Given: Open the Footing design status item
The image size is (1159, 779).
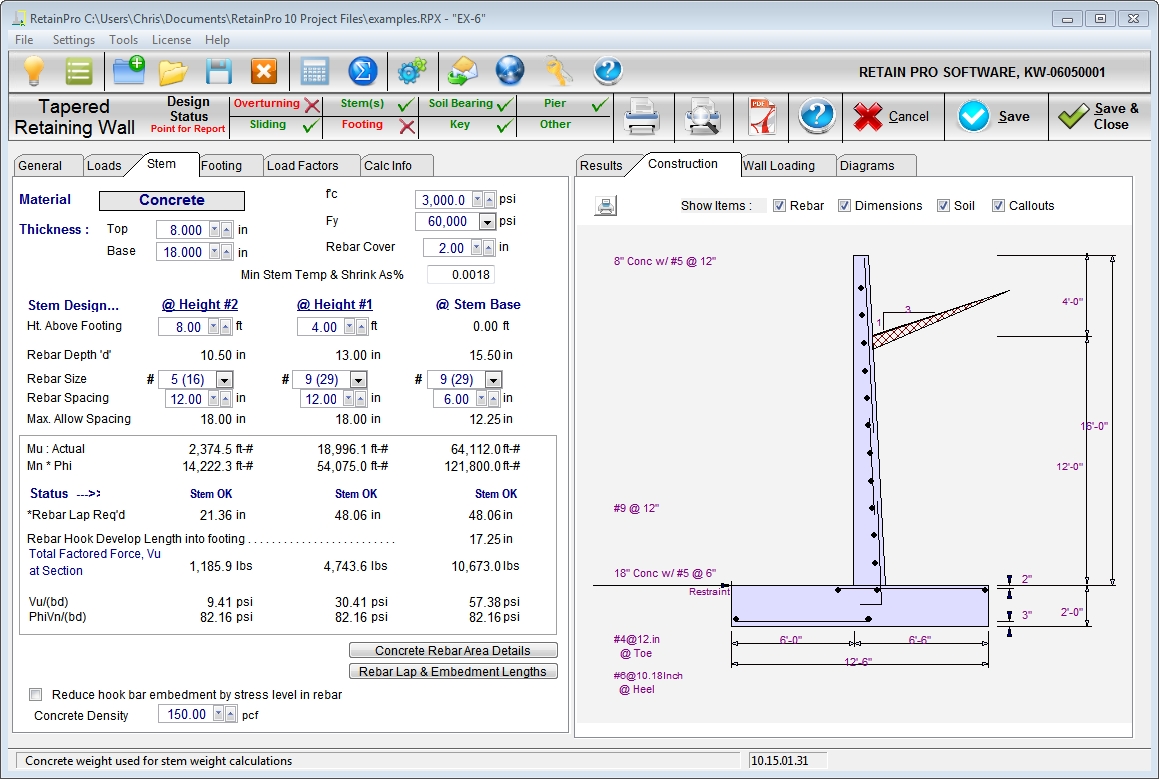Looking at the screenshot, I should [377, 126].
